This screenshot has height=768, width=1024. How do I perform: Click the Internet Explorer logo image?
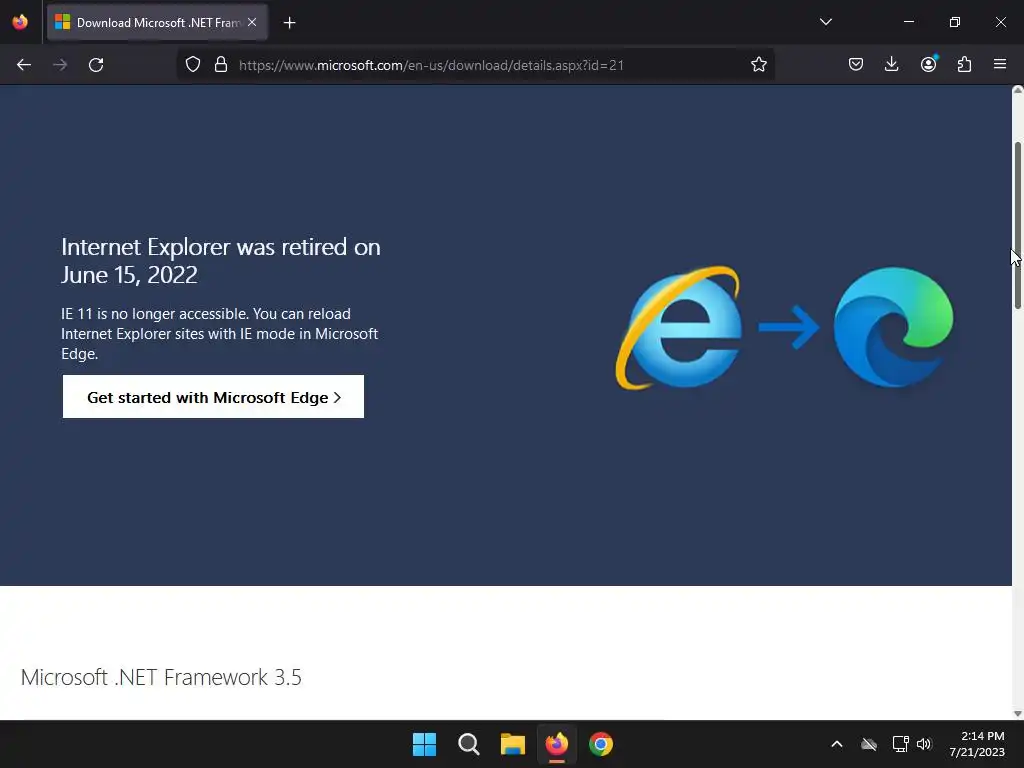click(x=679, y=328)
